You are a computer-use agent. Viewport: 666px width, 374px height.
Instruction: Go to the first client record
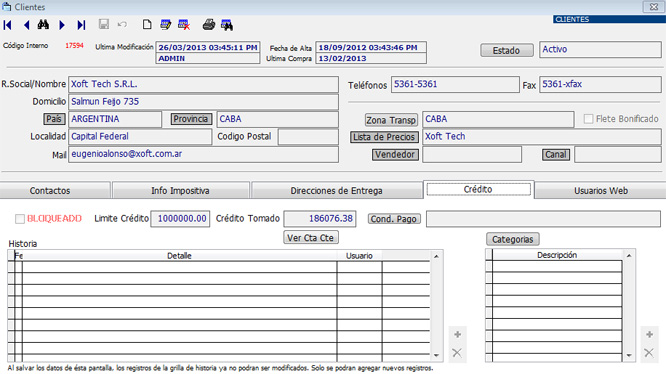(8, 25)
